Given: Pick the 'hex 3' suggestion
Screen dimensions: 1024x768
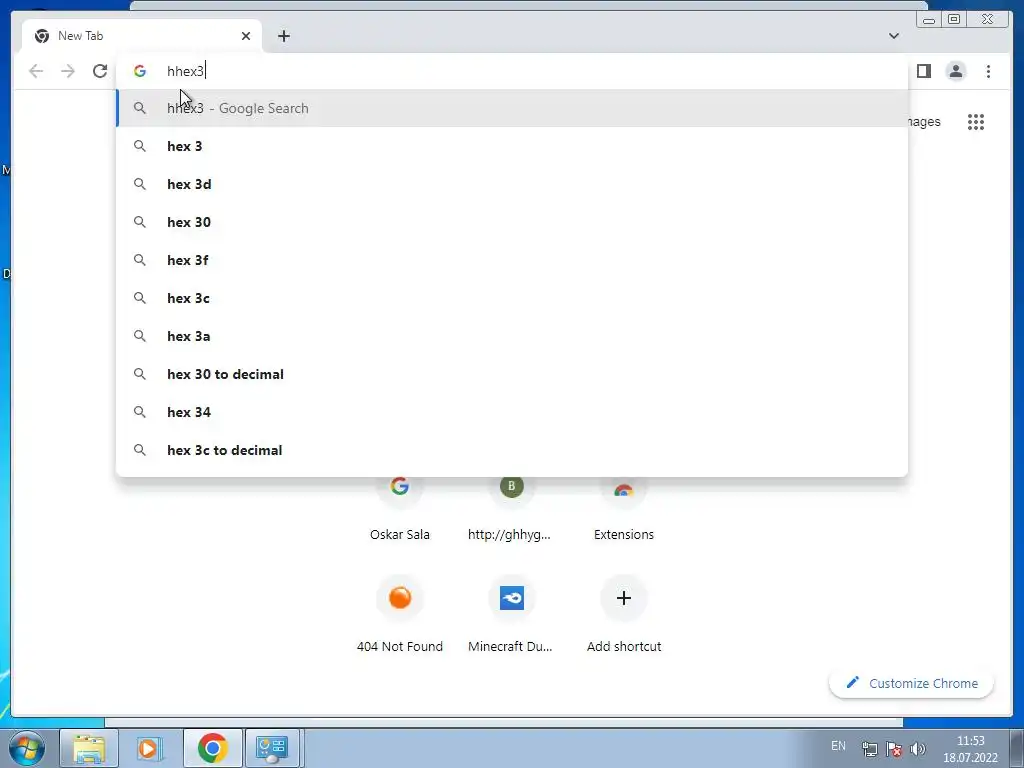Looking at the screenshot, I should (512, 146).
